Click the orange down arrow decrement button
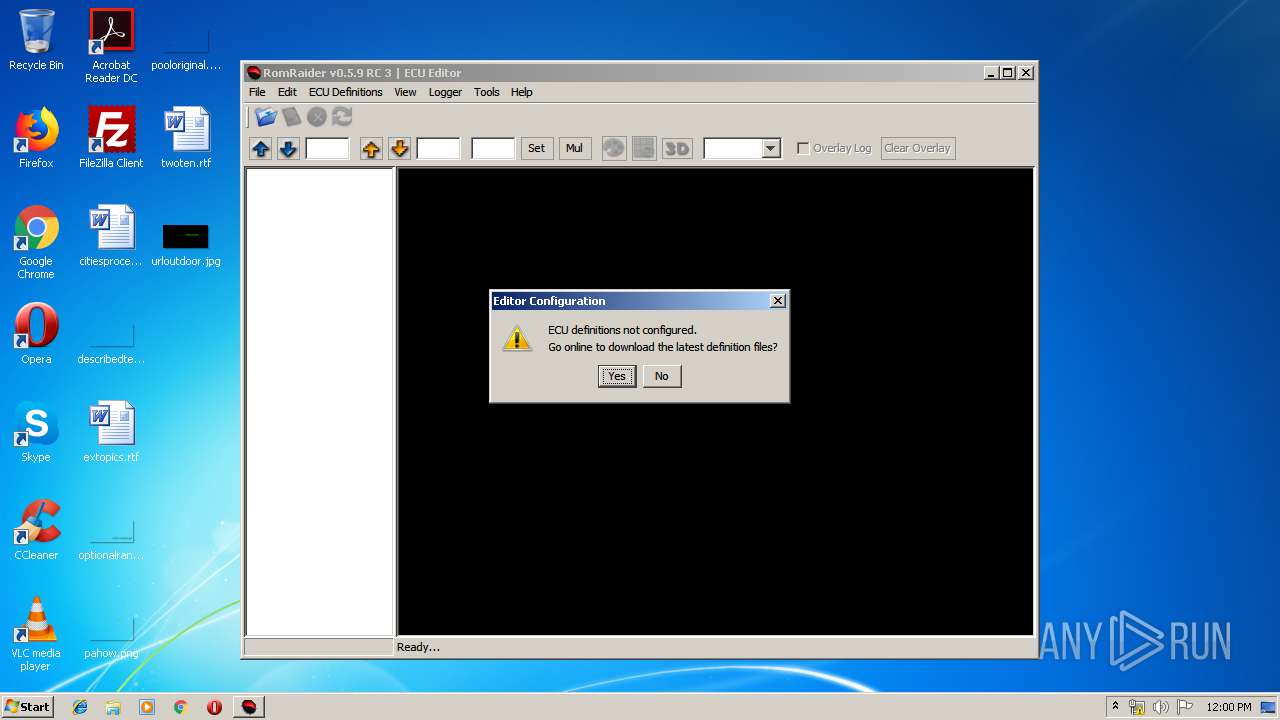Screen dimensions: 1280x720 tap(399, 148)
